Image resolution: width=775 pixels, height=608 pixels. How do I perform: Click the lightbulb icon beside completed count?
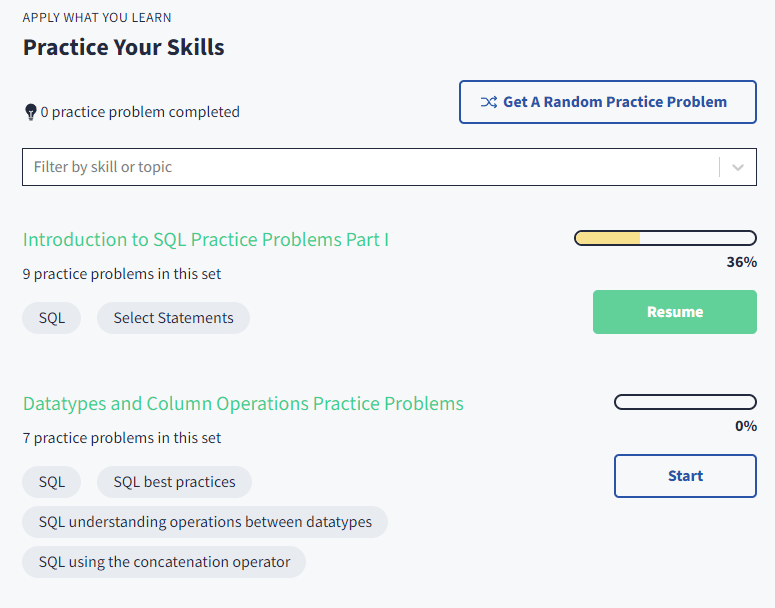30,112
